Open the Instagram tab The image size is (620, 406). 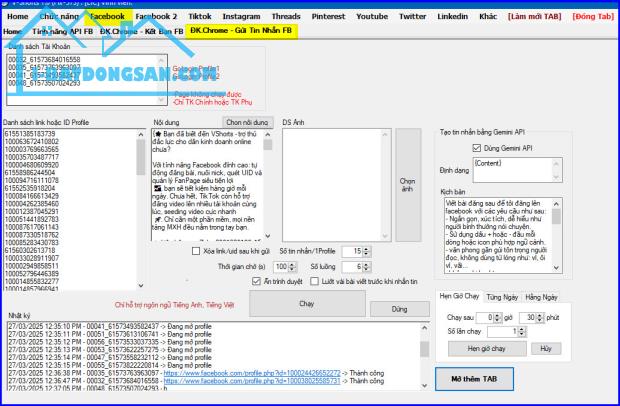pos(241,17)
